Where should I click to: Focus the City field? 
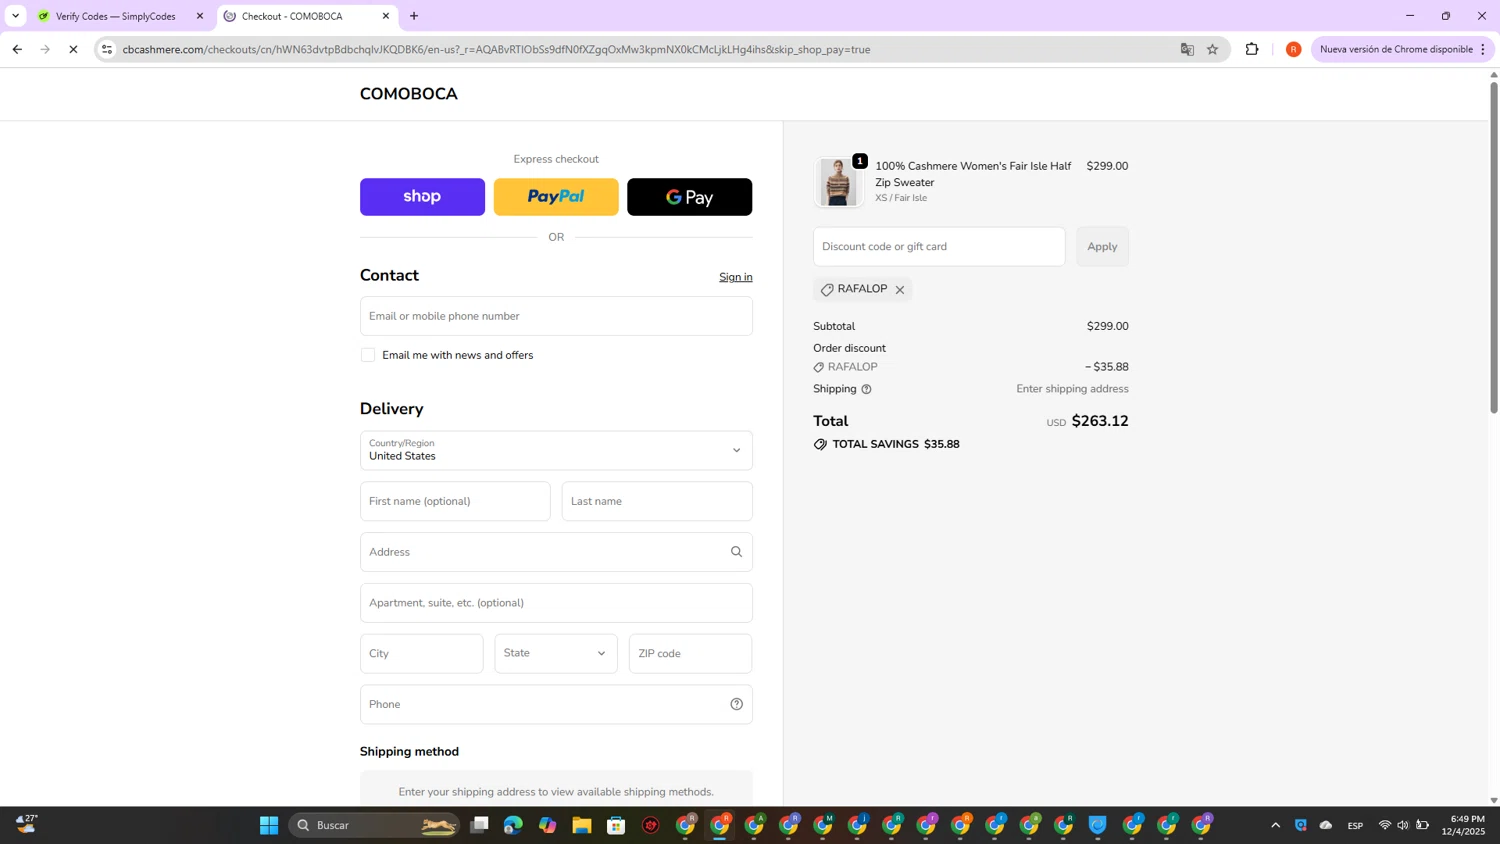pyautogui.click(x=421, y=653)
